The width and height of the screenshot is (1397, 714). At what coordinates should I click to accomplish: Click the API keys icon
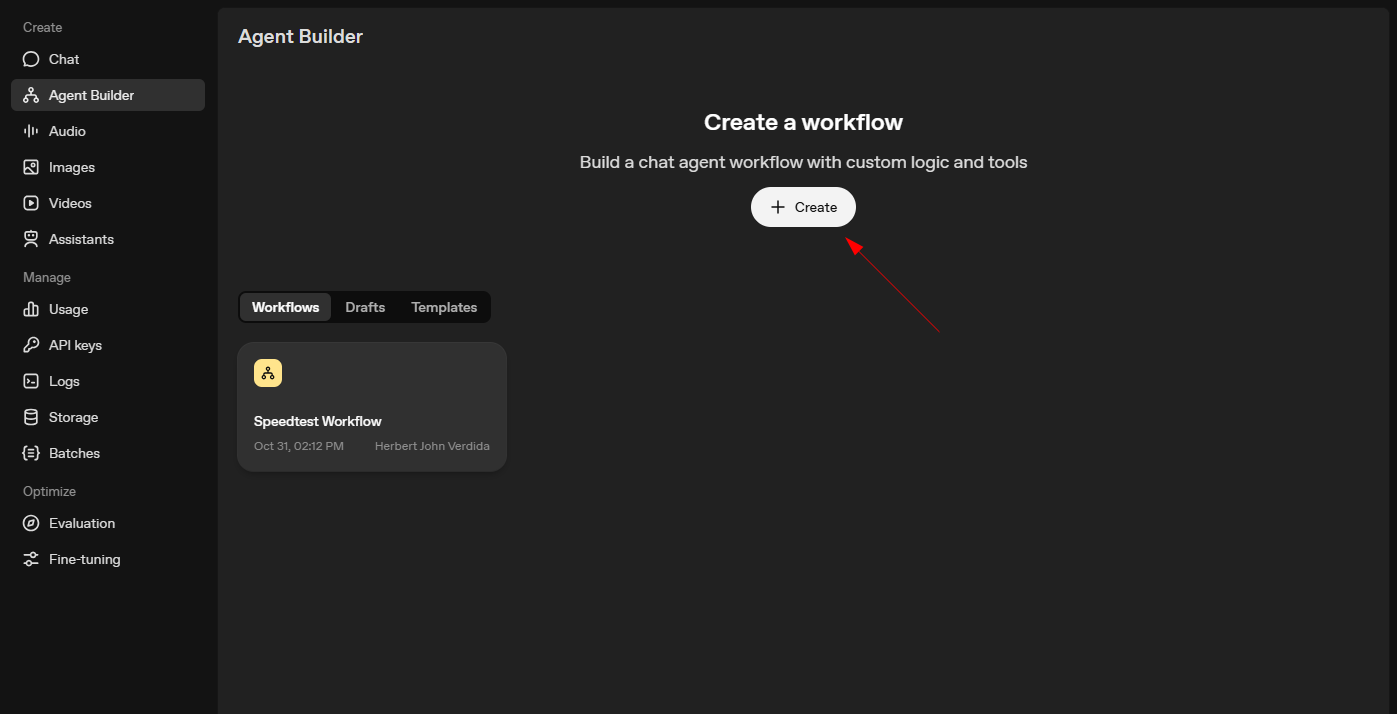30,345
